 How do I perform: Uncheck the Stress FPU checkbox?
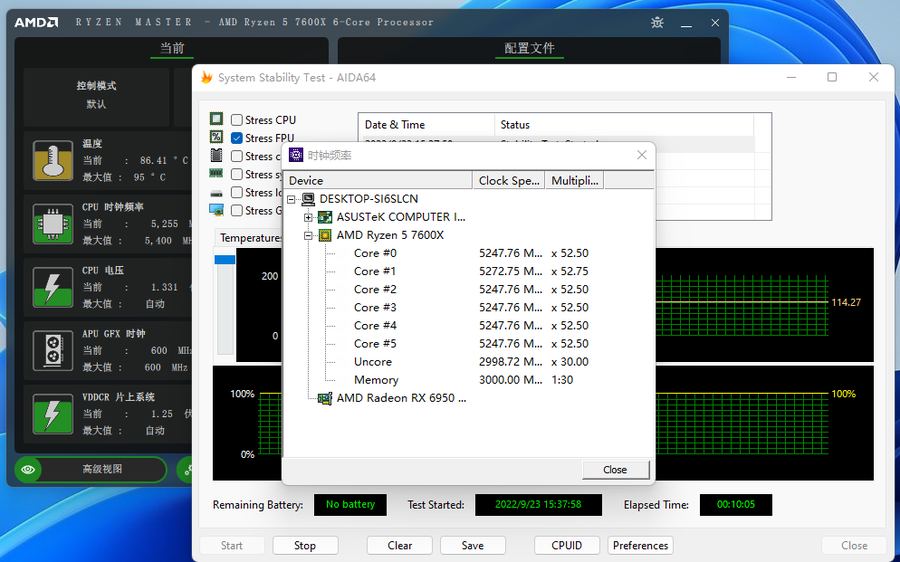tap(237, 138)
